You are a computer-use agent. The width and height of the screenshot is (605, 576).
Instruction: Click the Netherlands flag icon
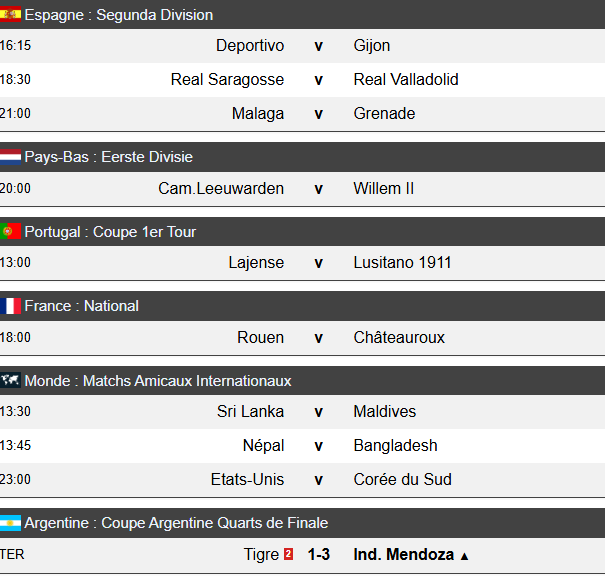coord(11,157)
